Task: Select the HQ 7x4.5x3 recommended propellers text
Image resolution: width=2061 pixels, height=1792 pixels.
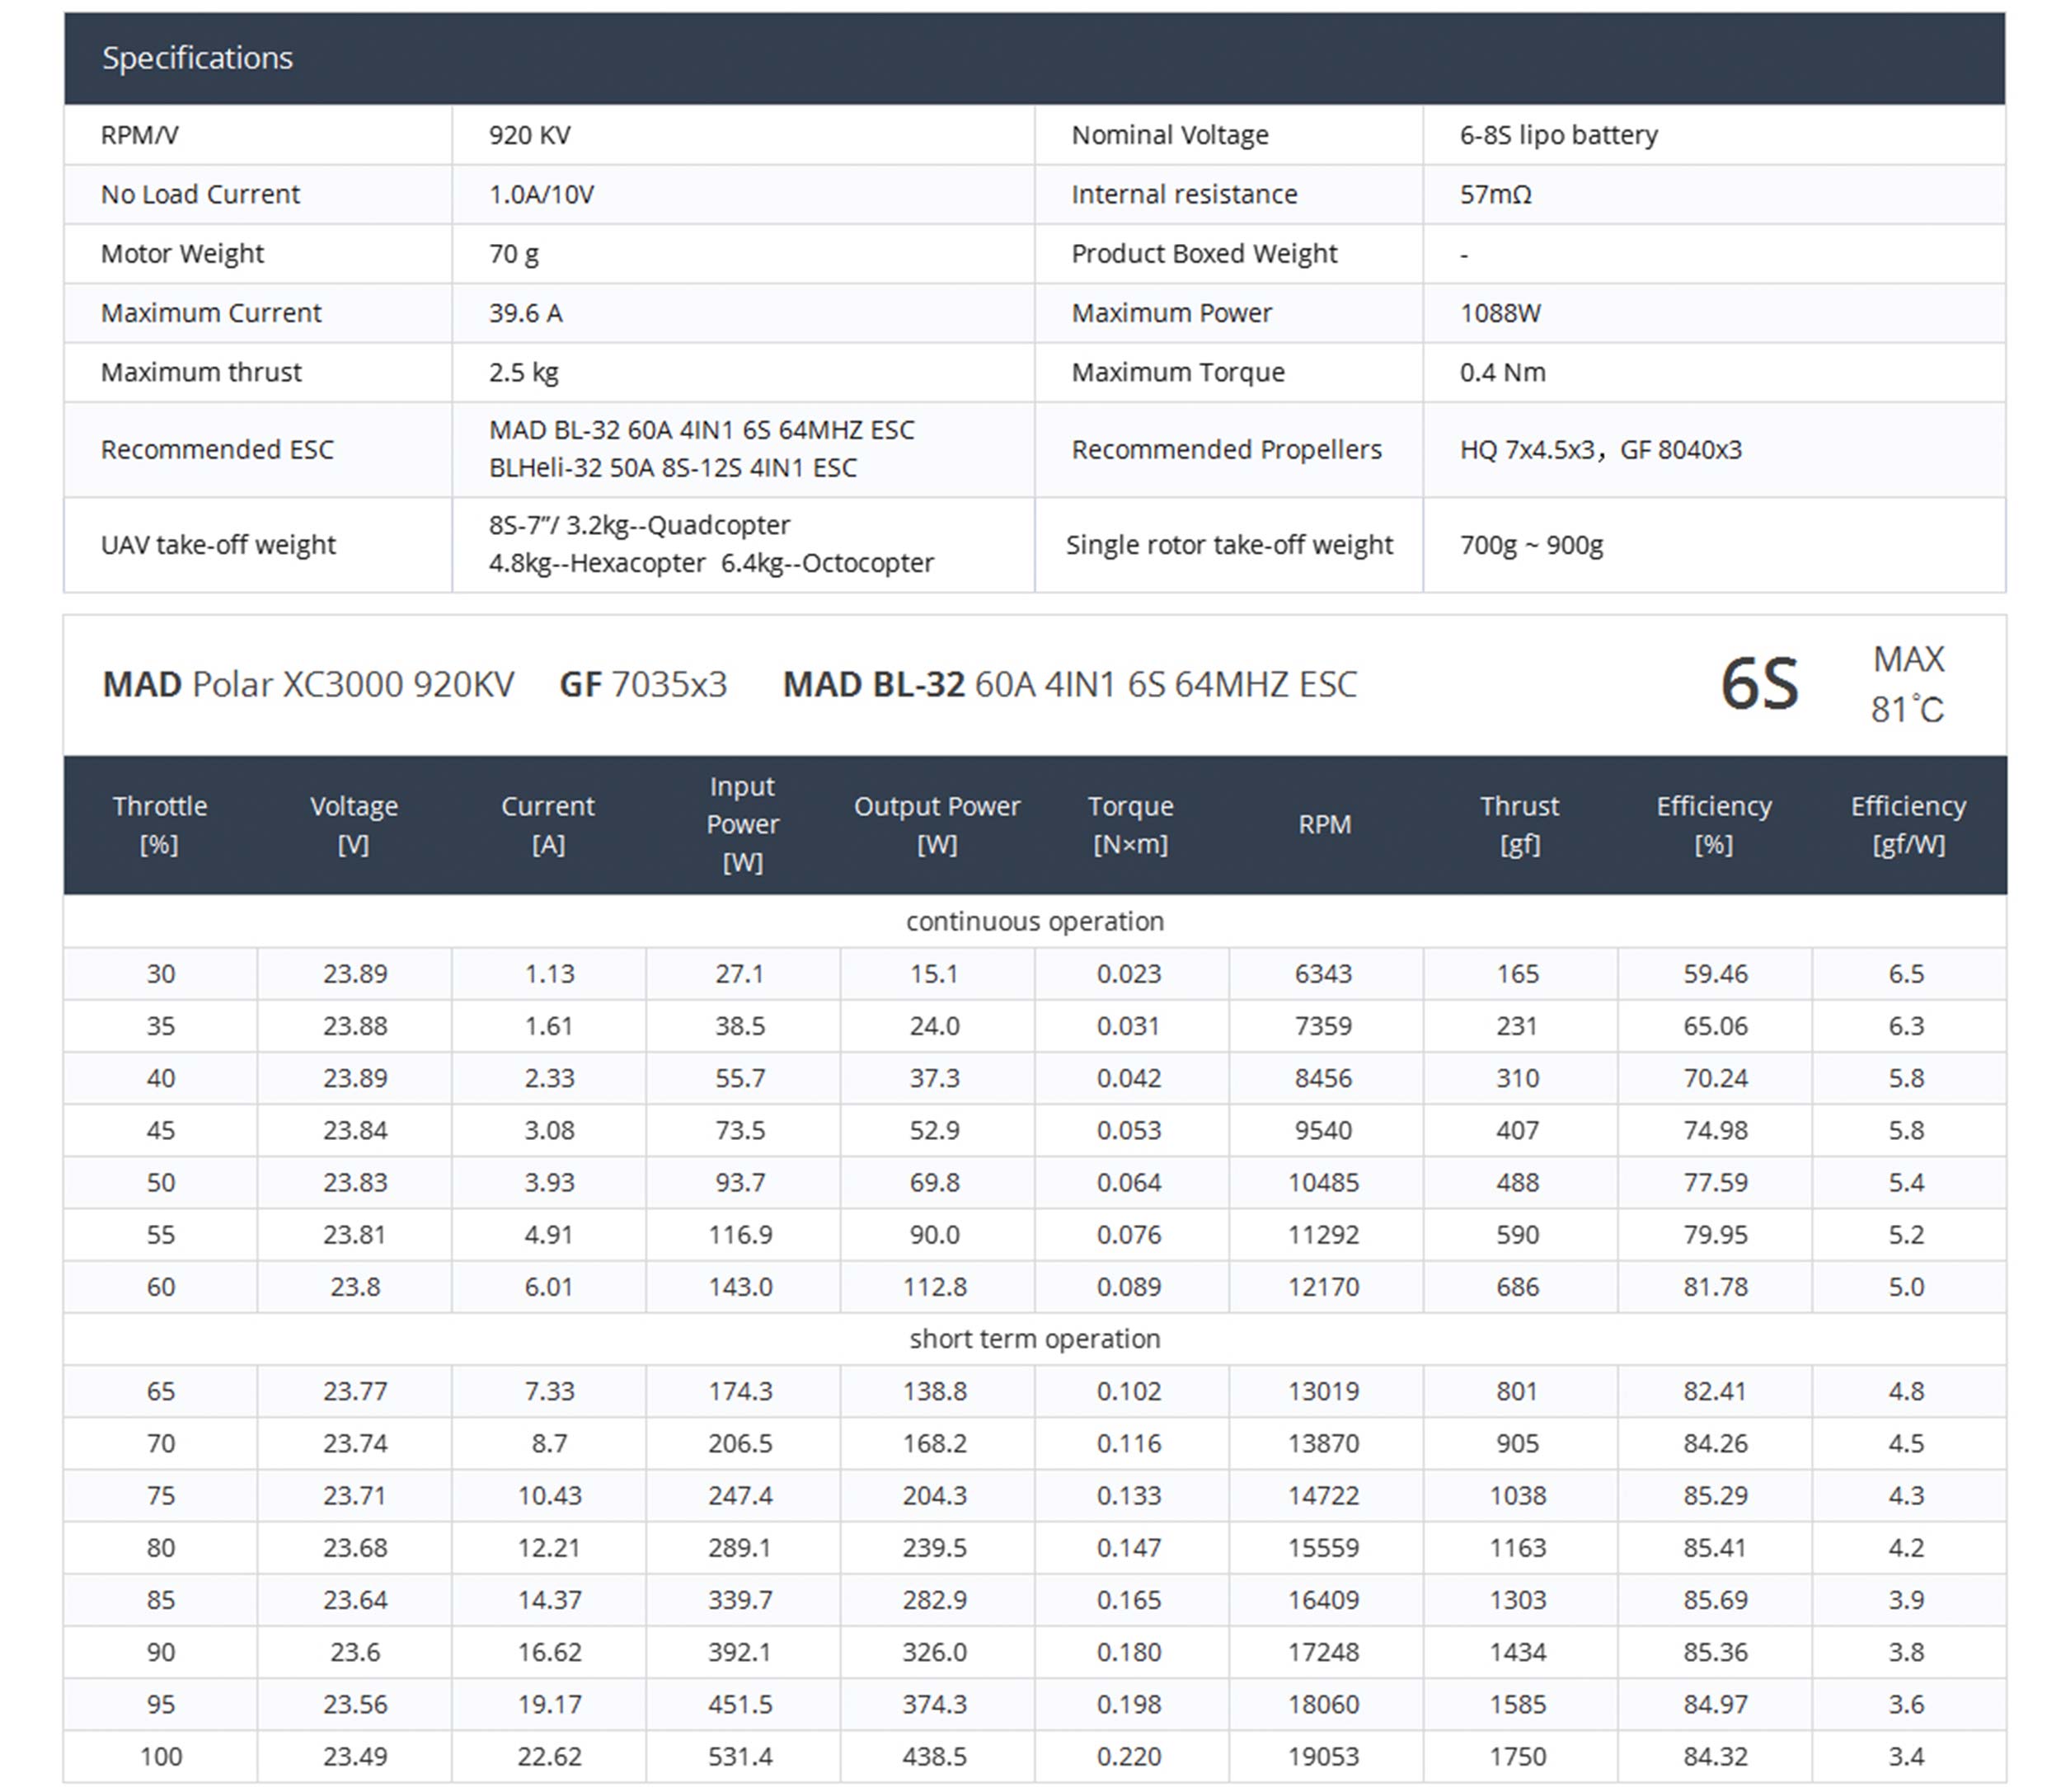Action: click(x=1526, y=450)
